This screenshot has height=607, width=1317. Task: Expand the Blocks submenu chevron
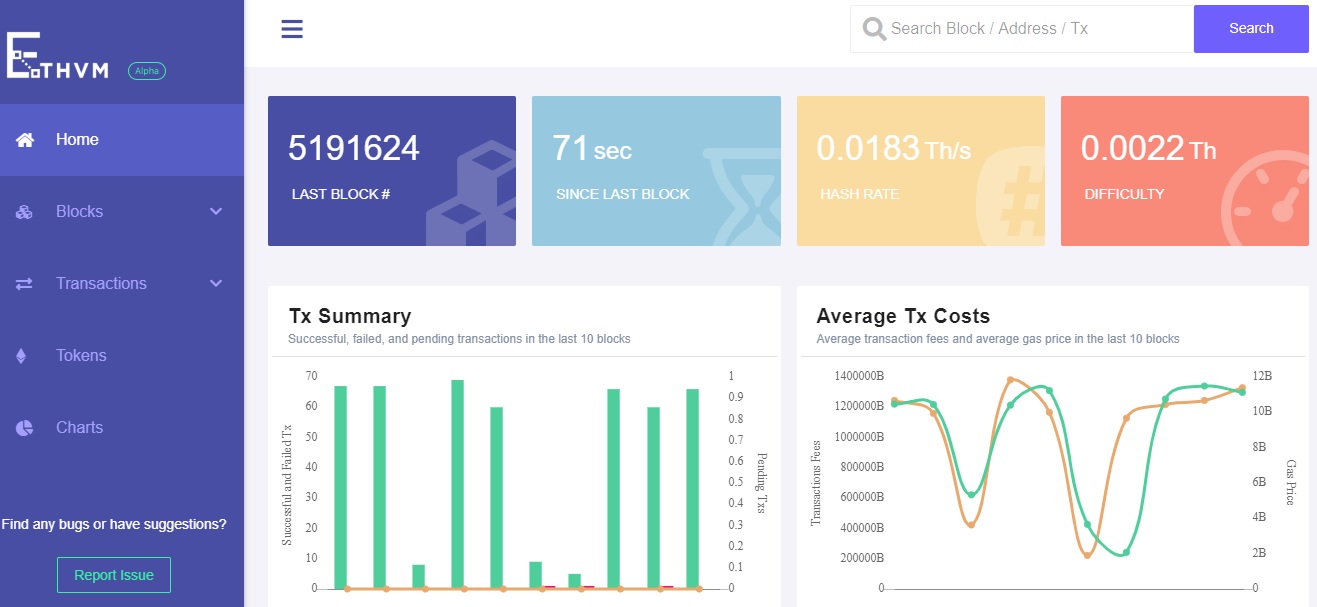click(x=216, y=212)
